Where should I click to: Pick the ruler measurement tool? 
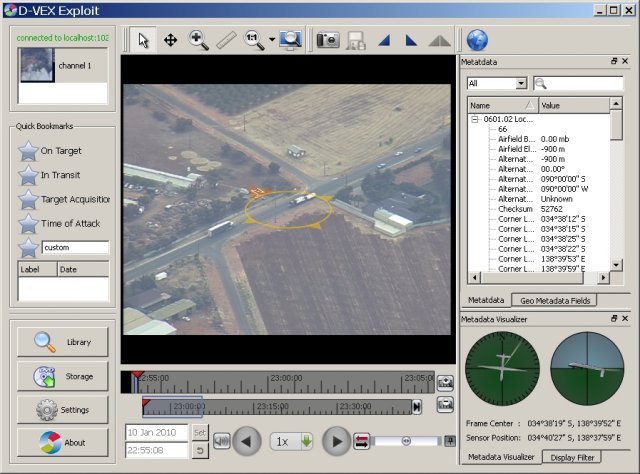click(x=226, y=40)
